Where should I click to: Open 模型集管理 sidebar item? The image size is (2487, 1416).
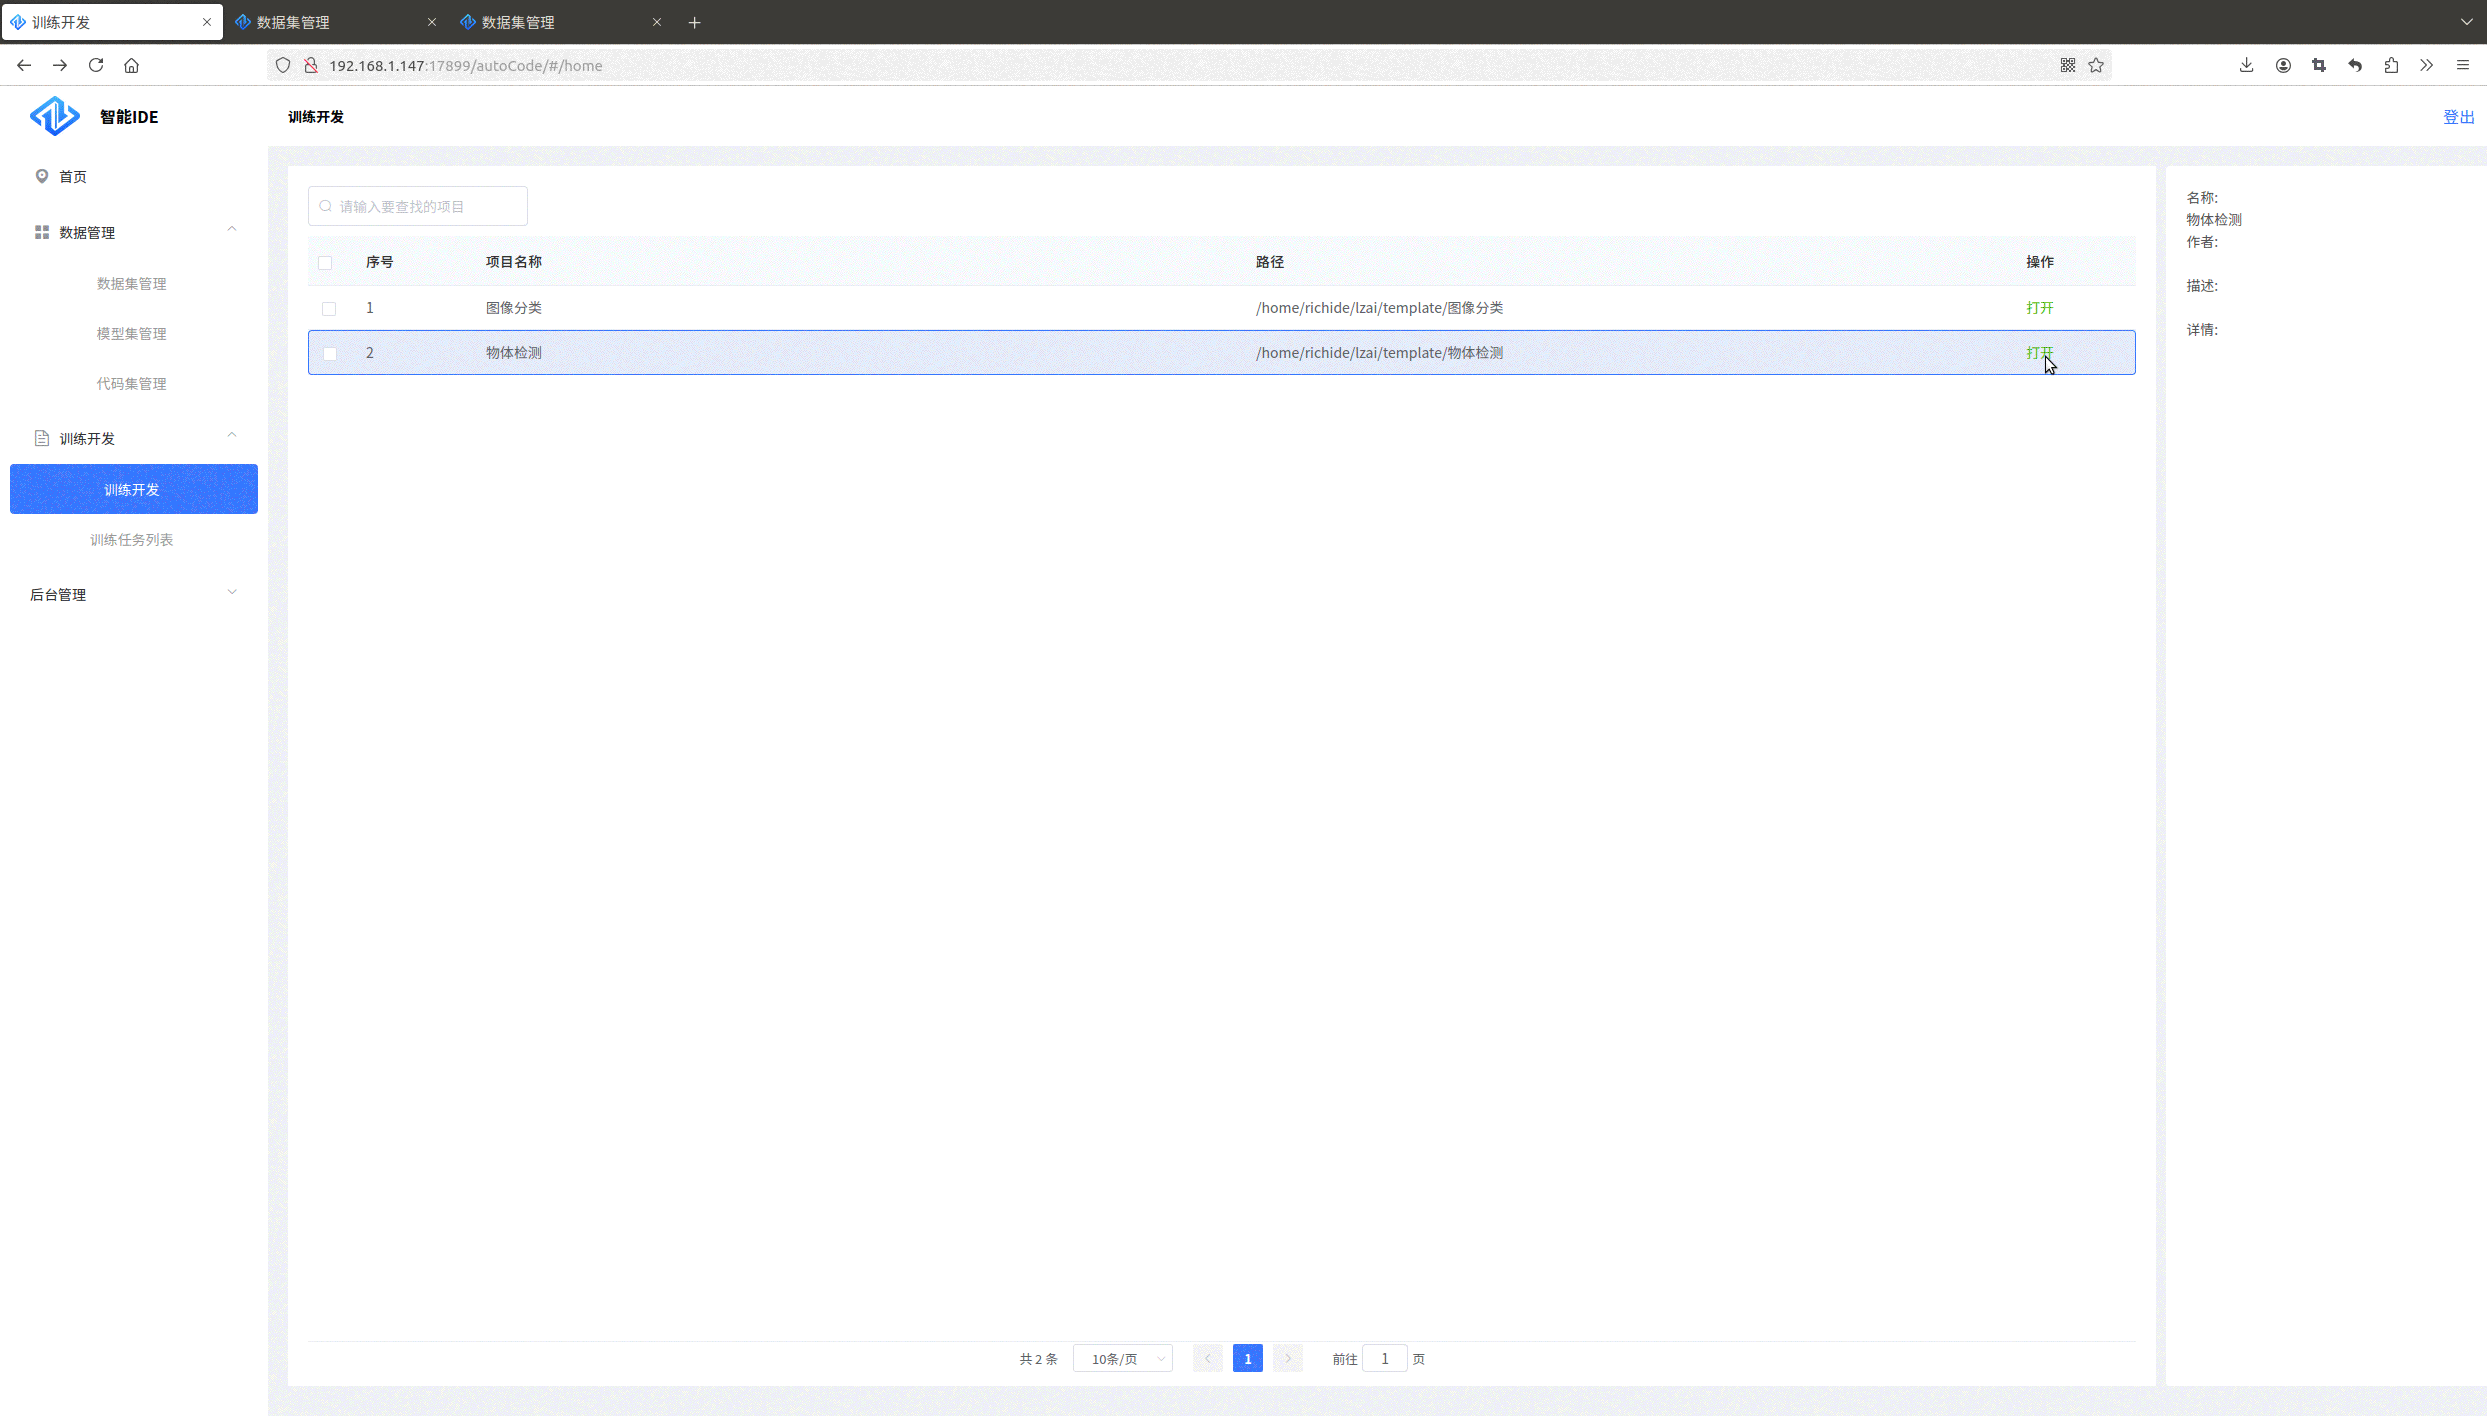(131, 334)
